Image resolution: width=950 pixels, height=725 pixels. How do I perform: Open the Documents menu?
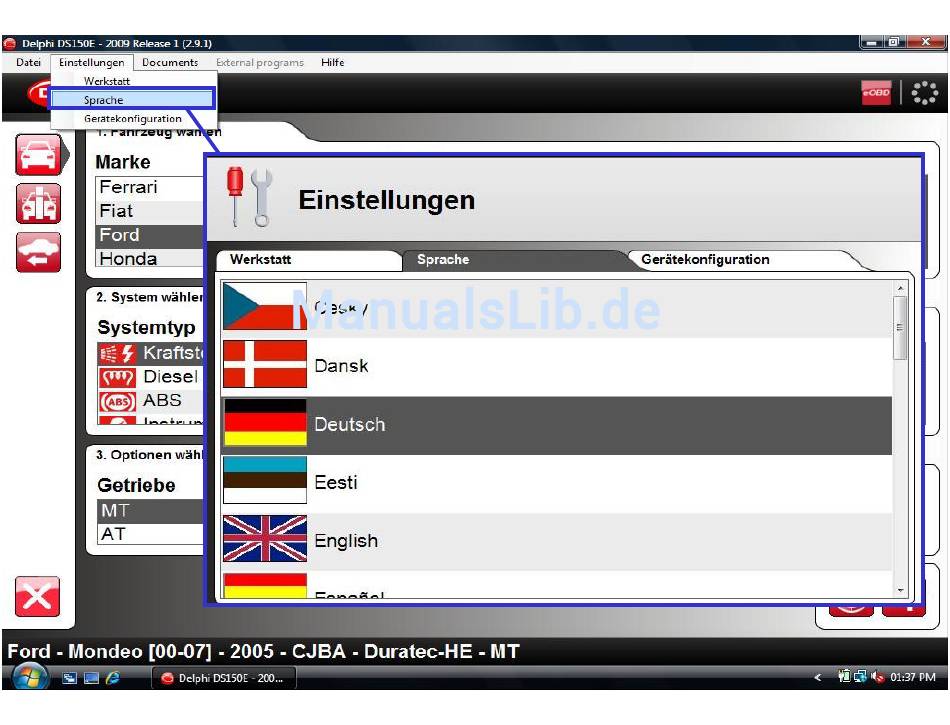coord(170,62)
